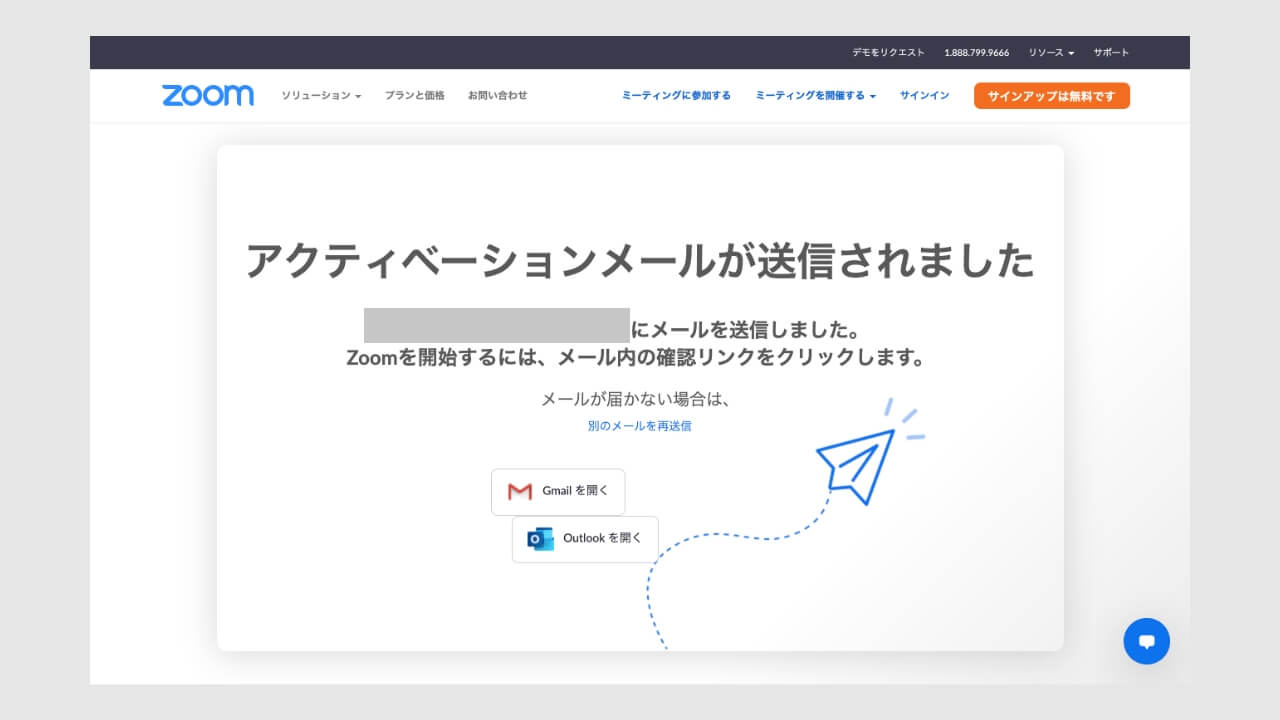The height and width of the screenshot is (720, 1280).
Task: Click ミーティングに参加する
Action: click(x=676, y=96)
